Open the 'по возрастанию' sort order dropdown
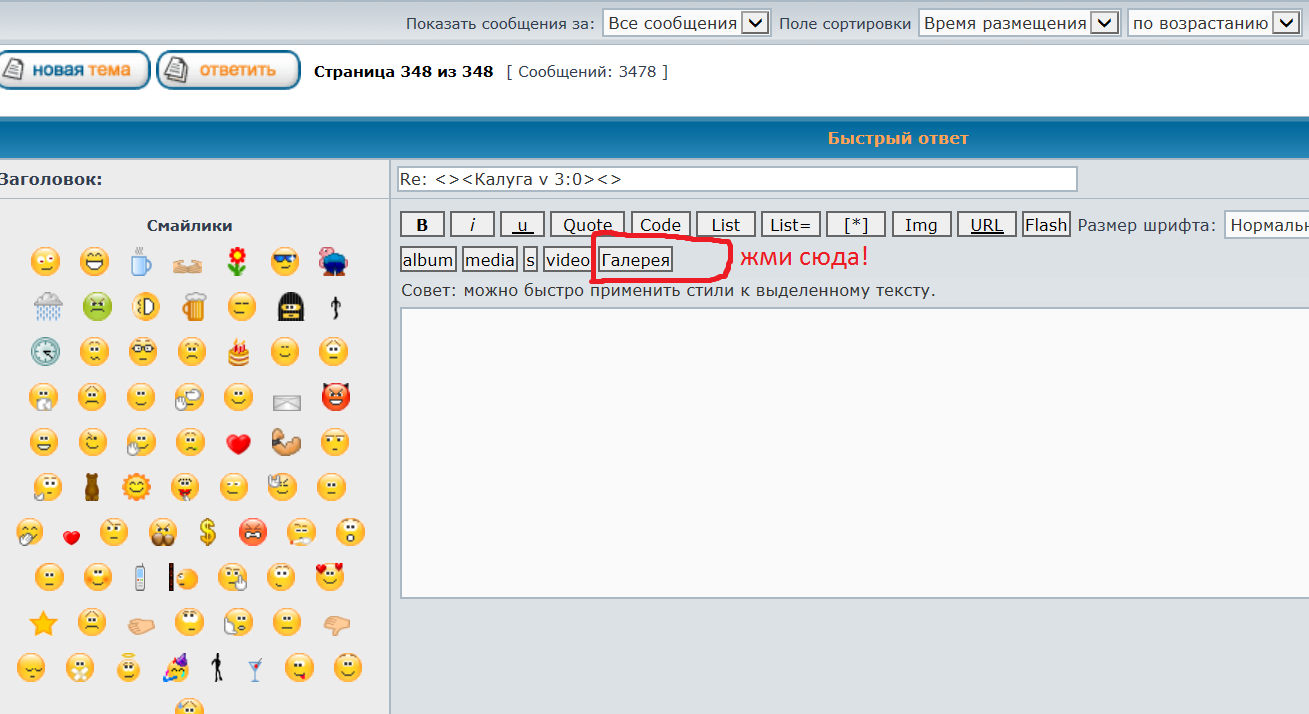The image size is (1309, 714). click(1213, 23)
